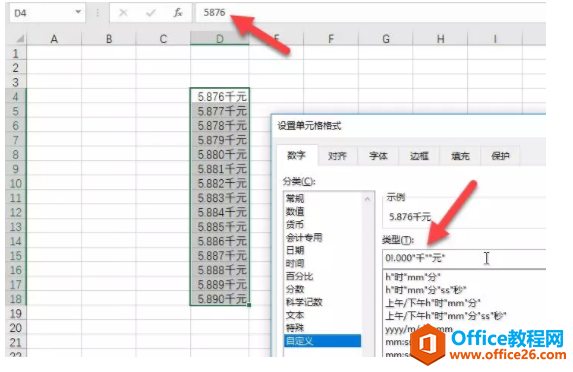Image resolution: width=573 pixels, height=372 pixels.
Task: Switch to the 字体 tab
Action: tap(378, 156)
